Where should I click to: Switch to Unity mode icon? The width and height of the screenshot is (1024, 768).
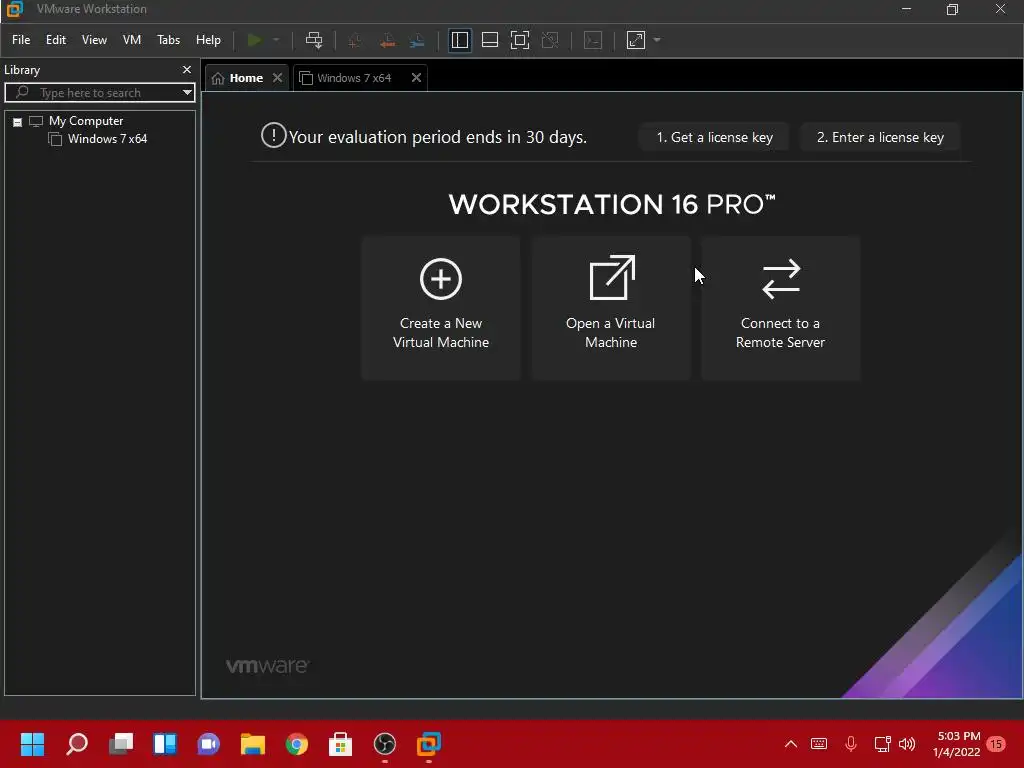(551, 40)
